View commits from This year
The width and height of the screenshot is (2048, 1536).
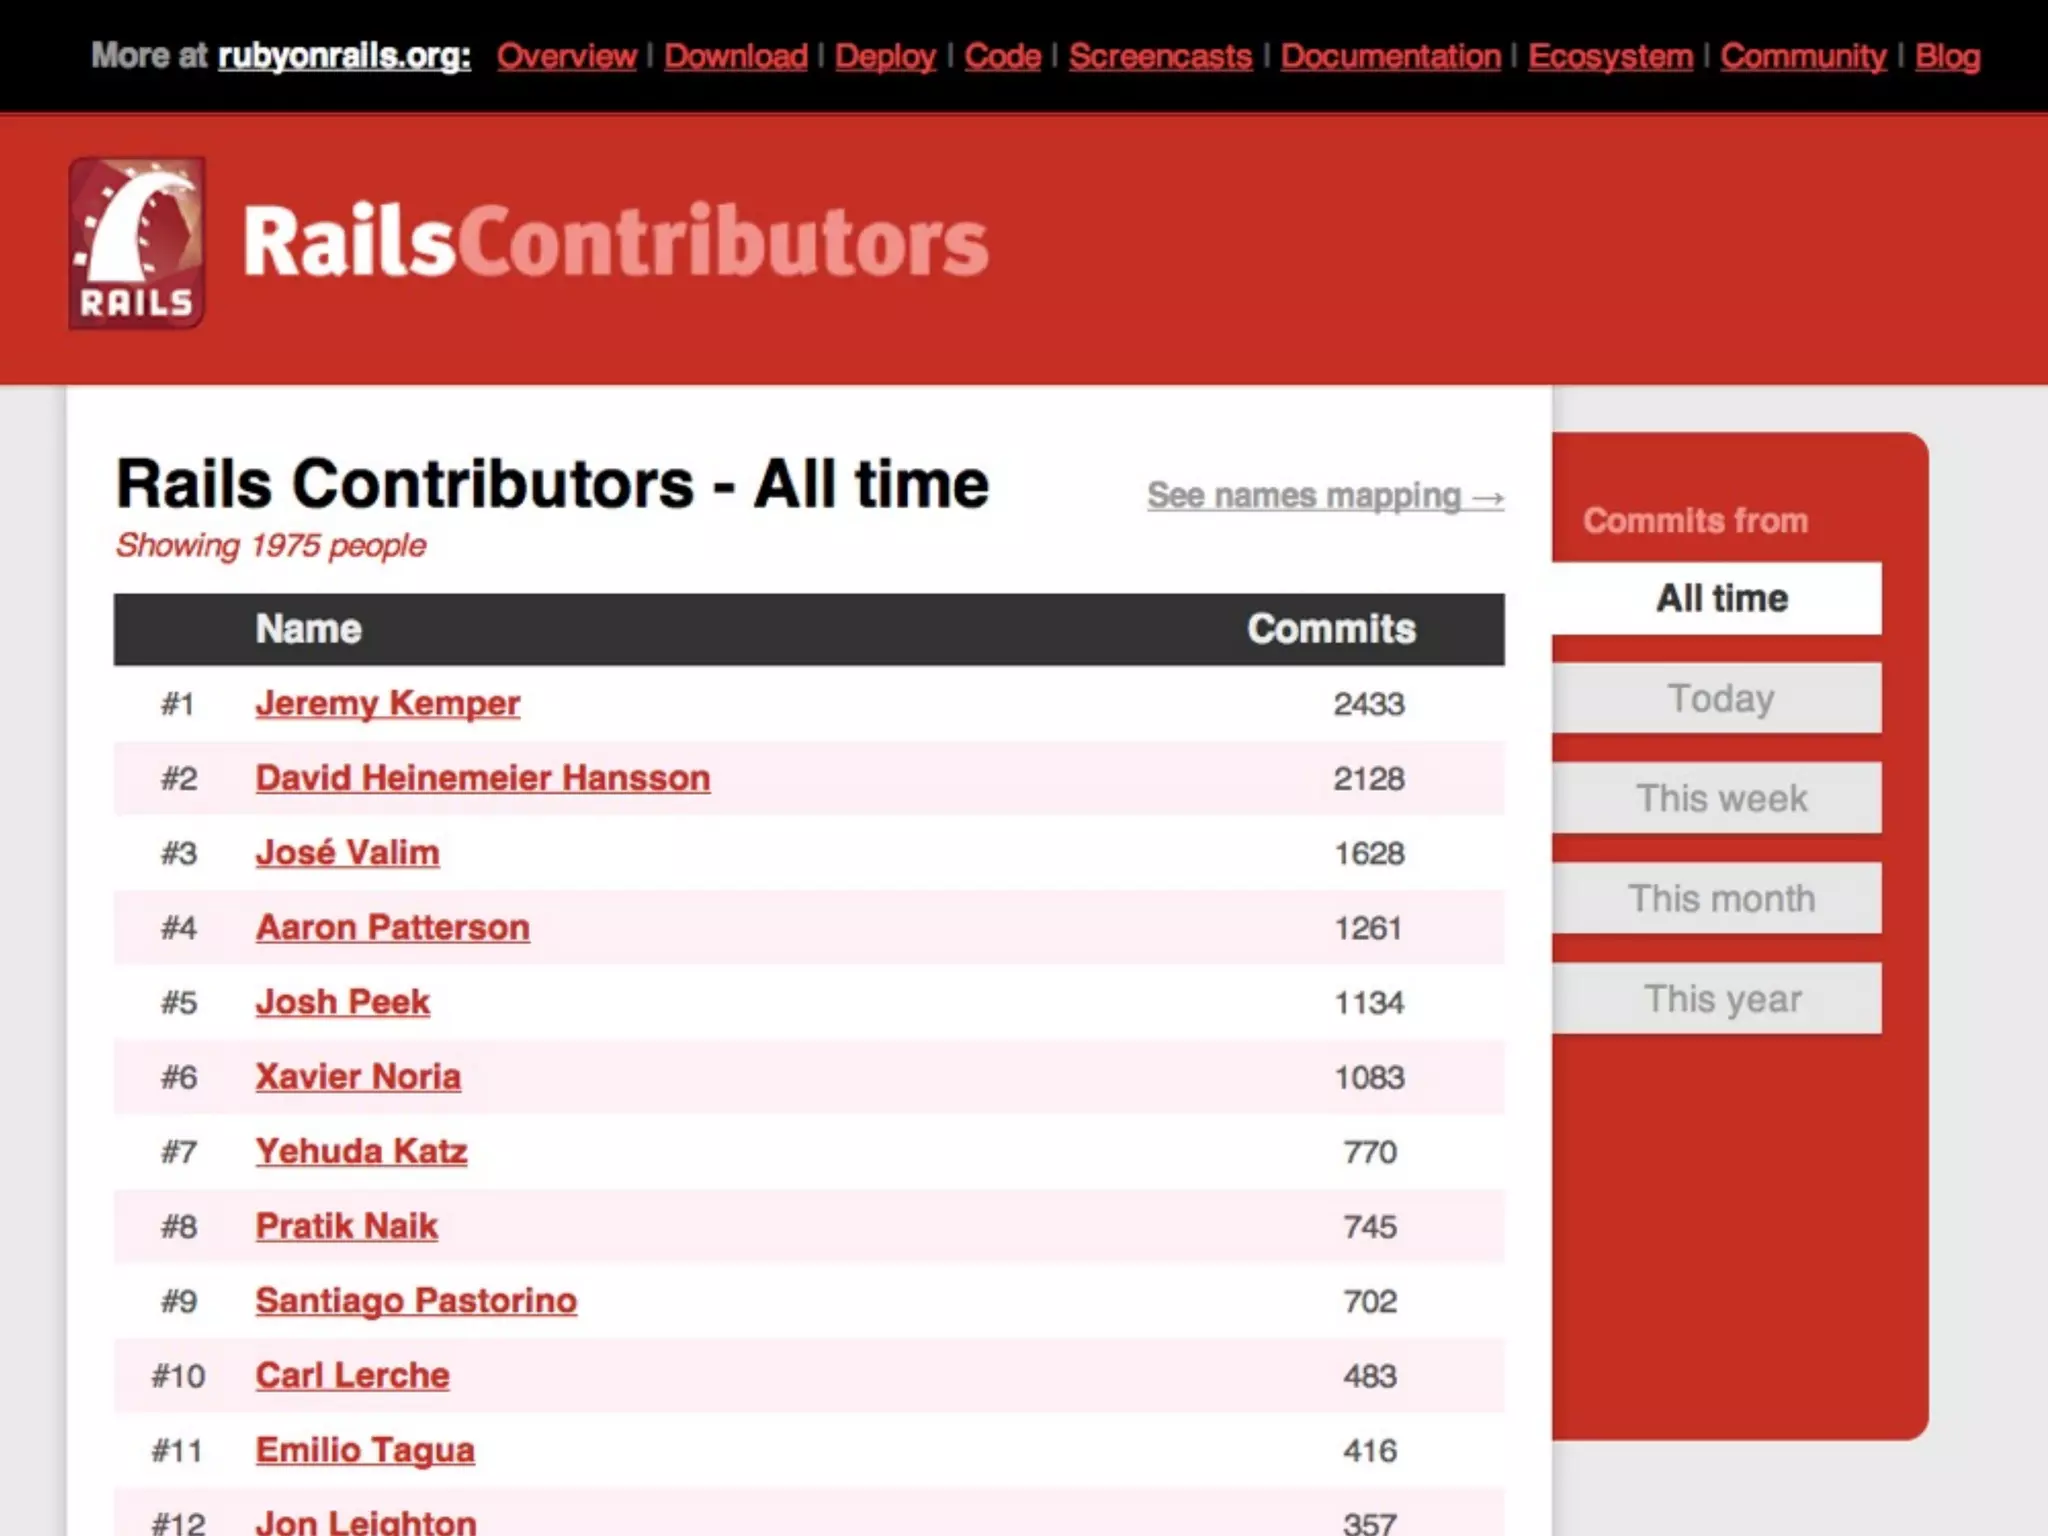1721,998
